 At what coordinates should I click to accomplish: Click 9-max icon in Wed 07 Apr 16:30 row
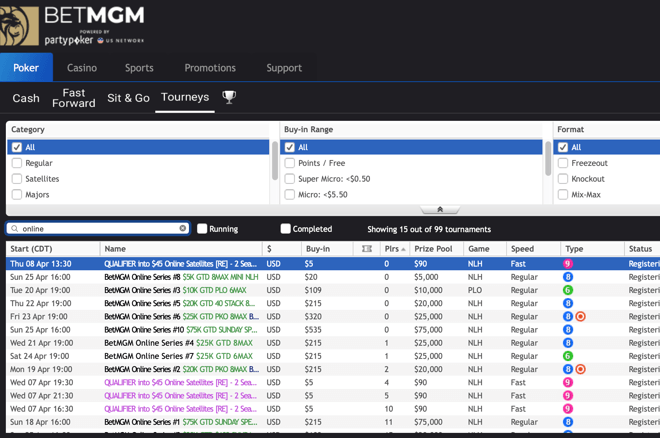tap(567, 409)
